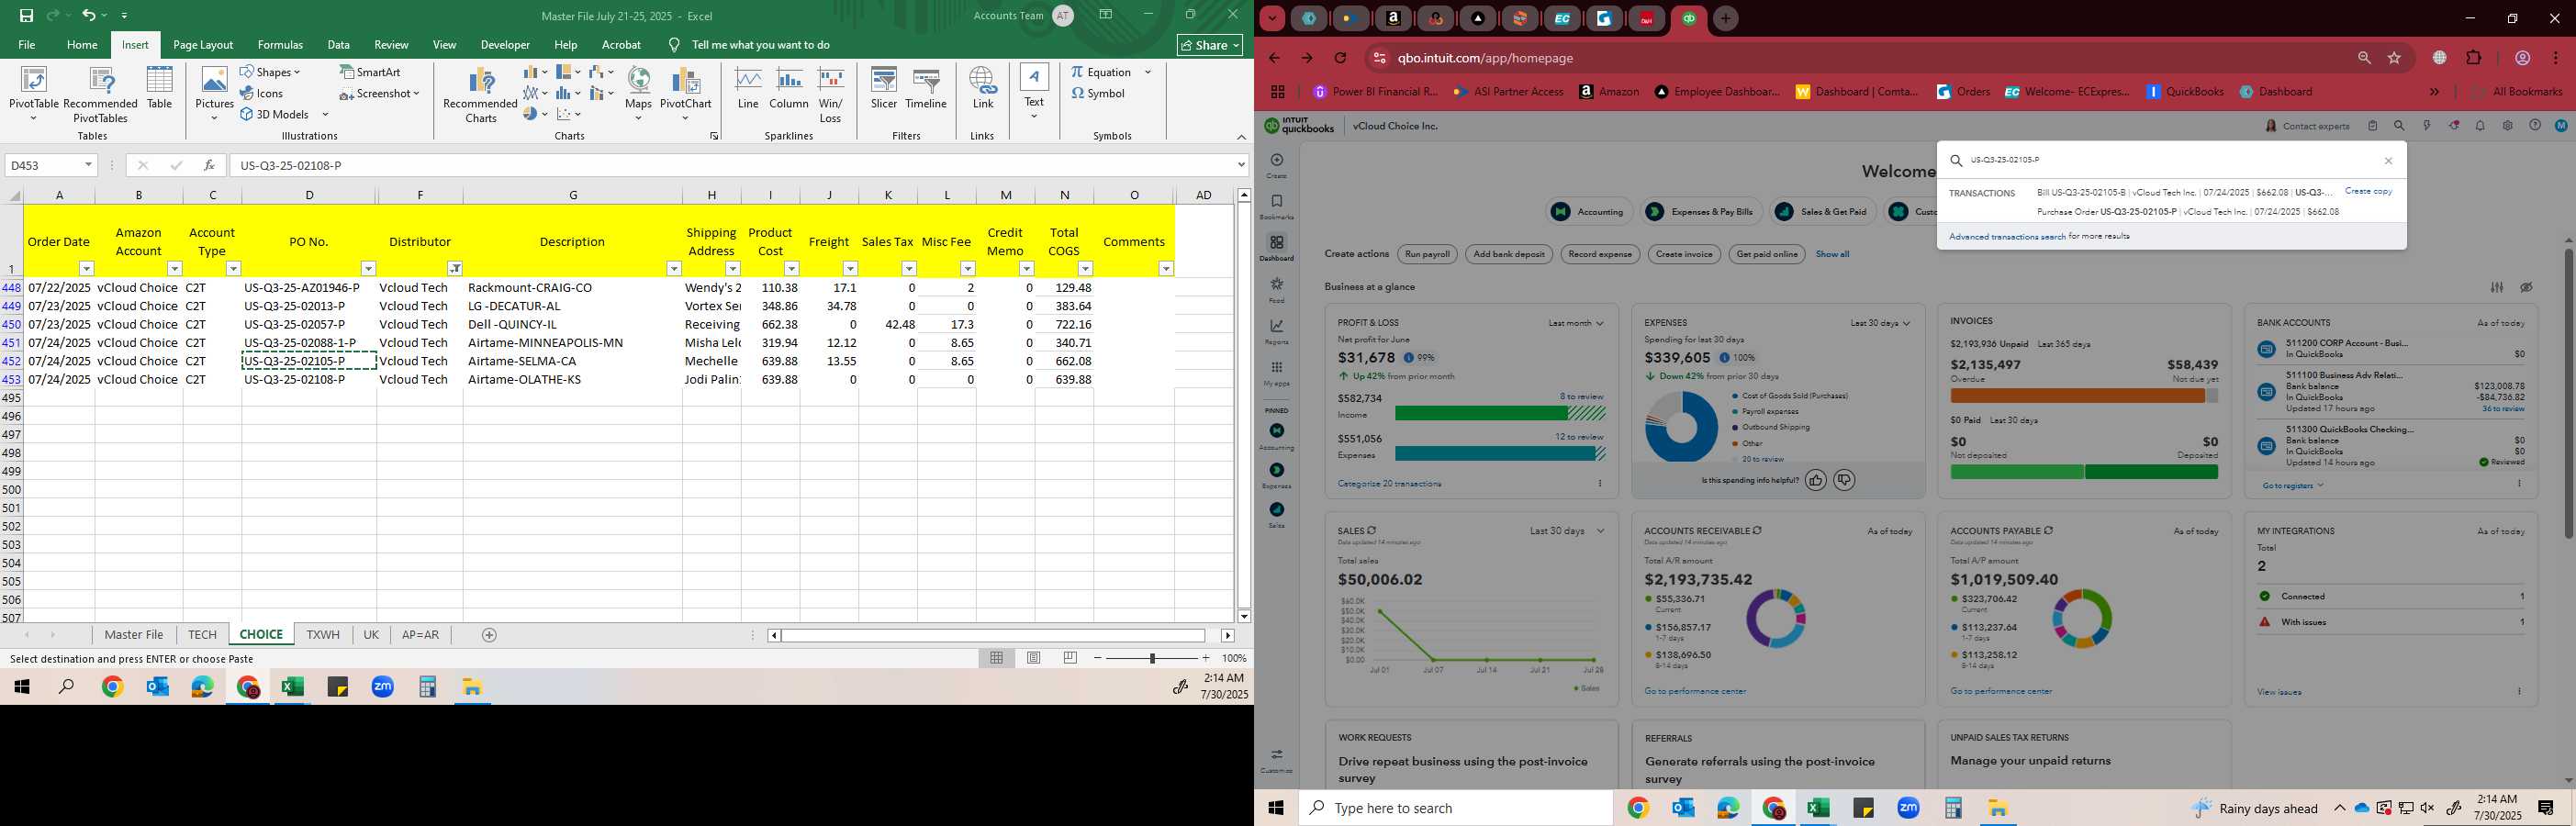This screenshot has width=2576, height=826.
Task: Insert a Symbol in Excel
Action: [x=1098, y=93]
